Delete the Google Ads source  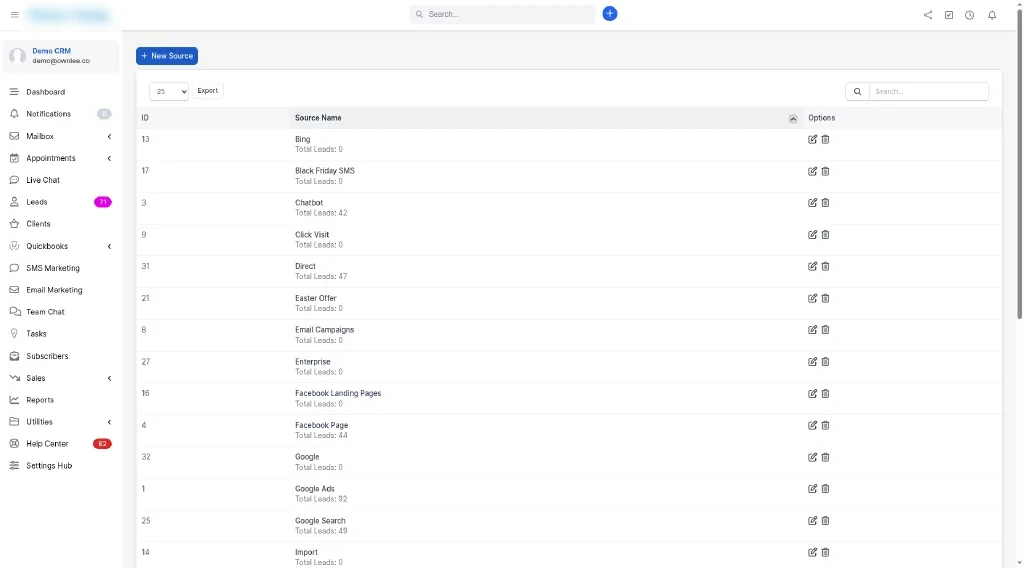[825, 488]
